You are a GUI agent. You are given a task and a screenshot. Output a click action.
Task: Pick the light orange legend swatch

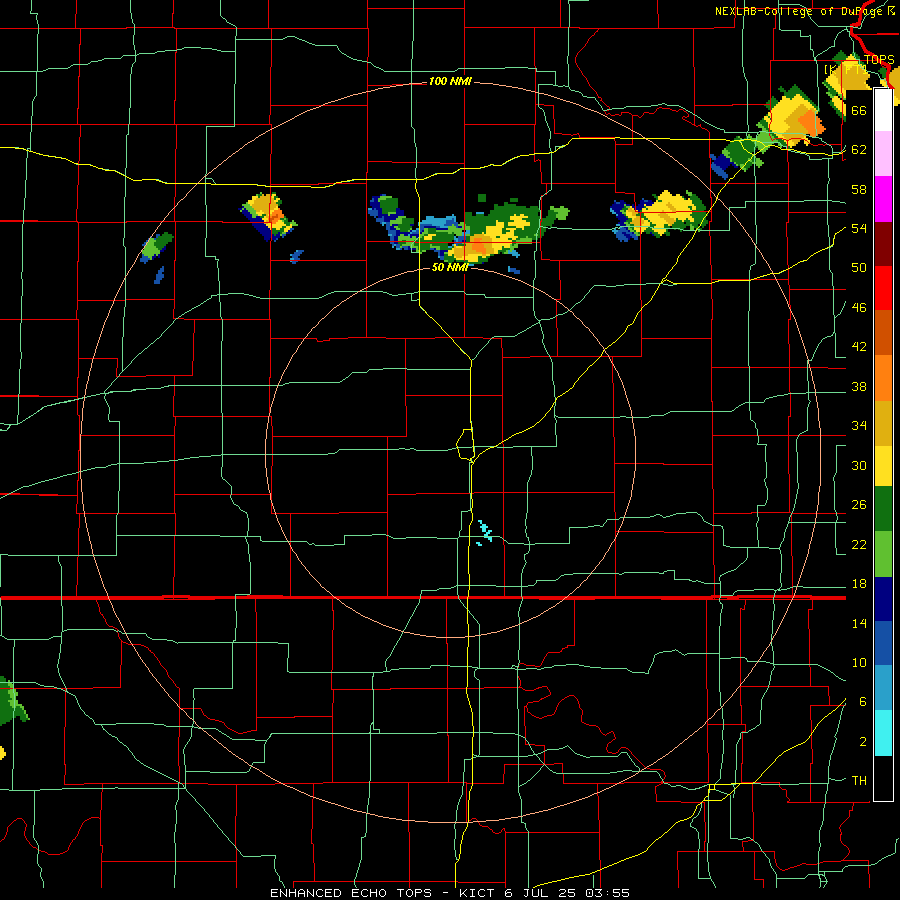pyautogui.click(x=883, y=378)
